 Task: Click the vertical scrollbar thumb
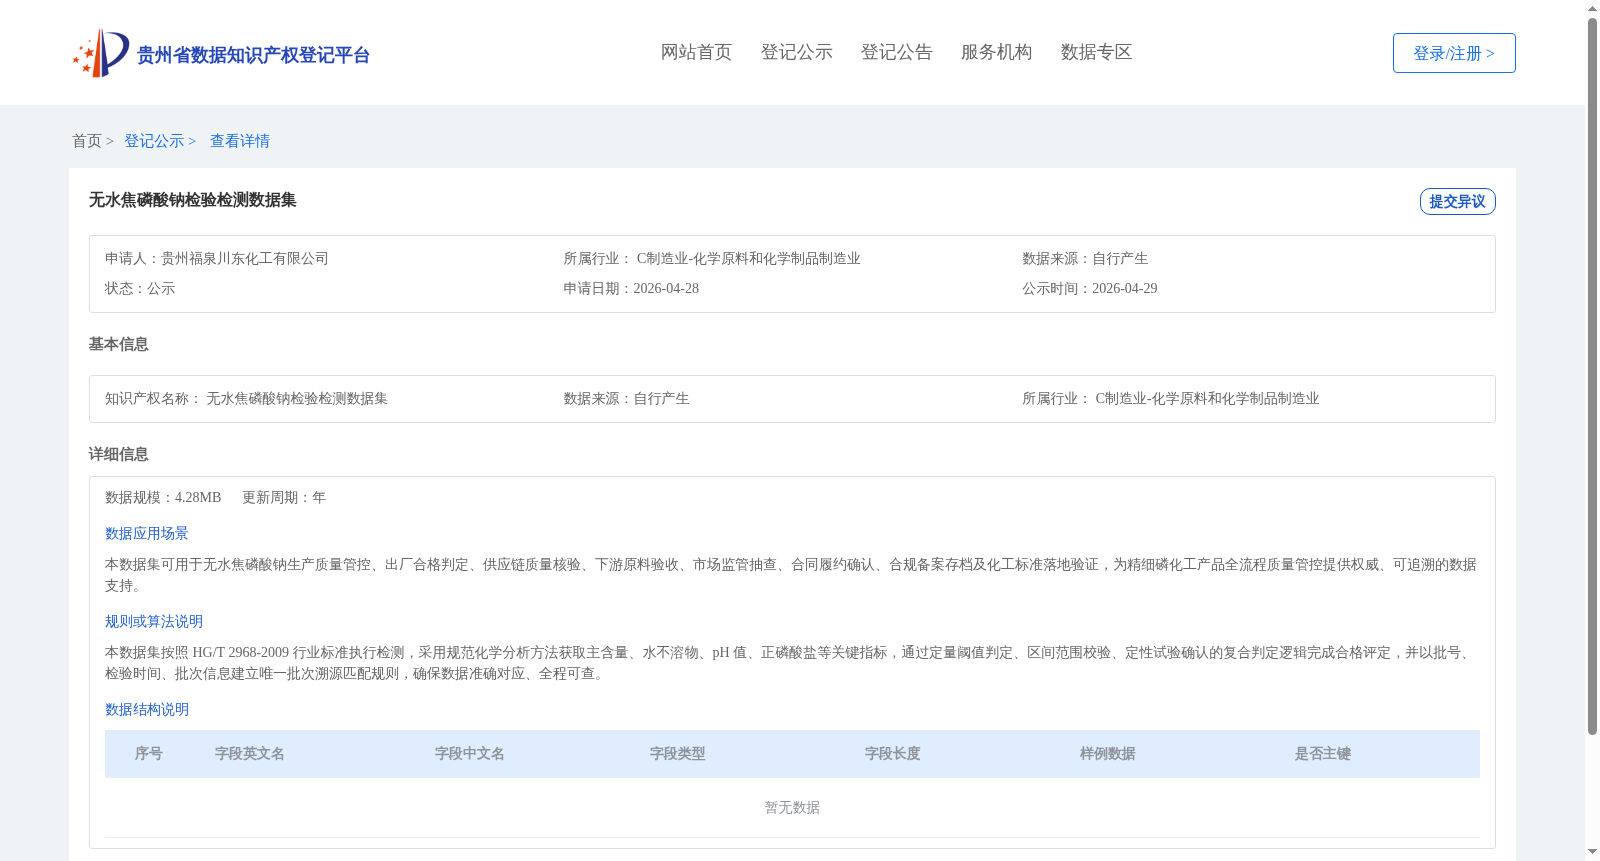point(1592,376)
